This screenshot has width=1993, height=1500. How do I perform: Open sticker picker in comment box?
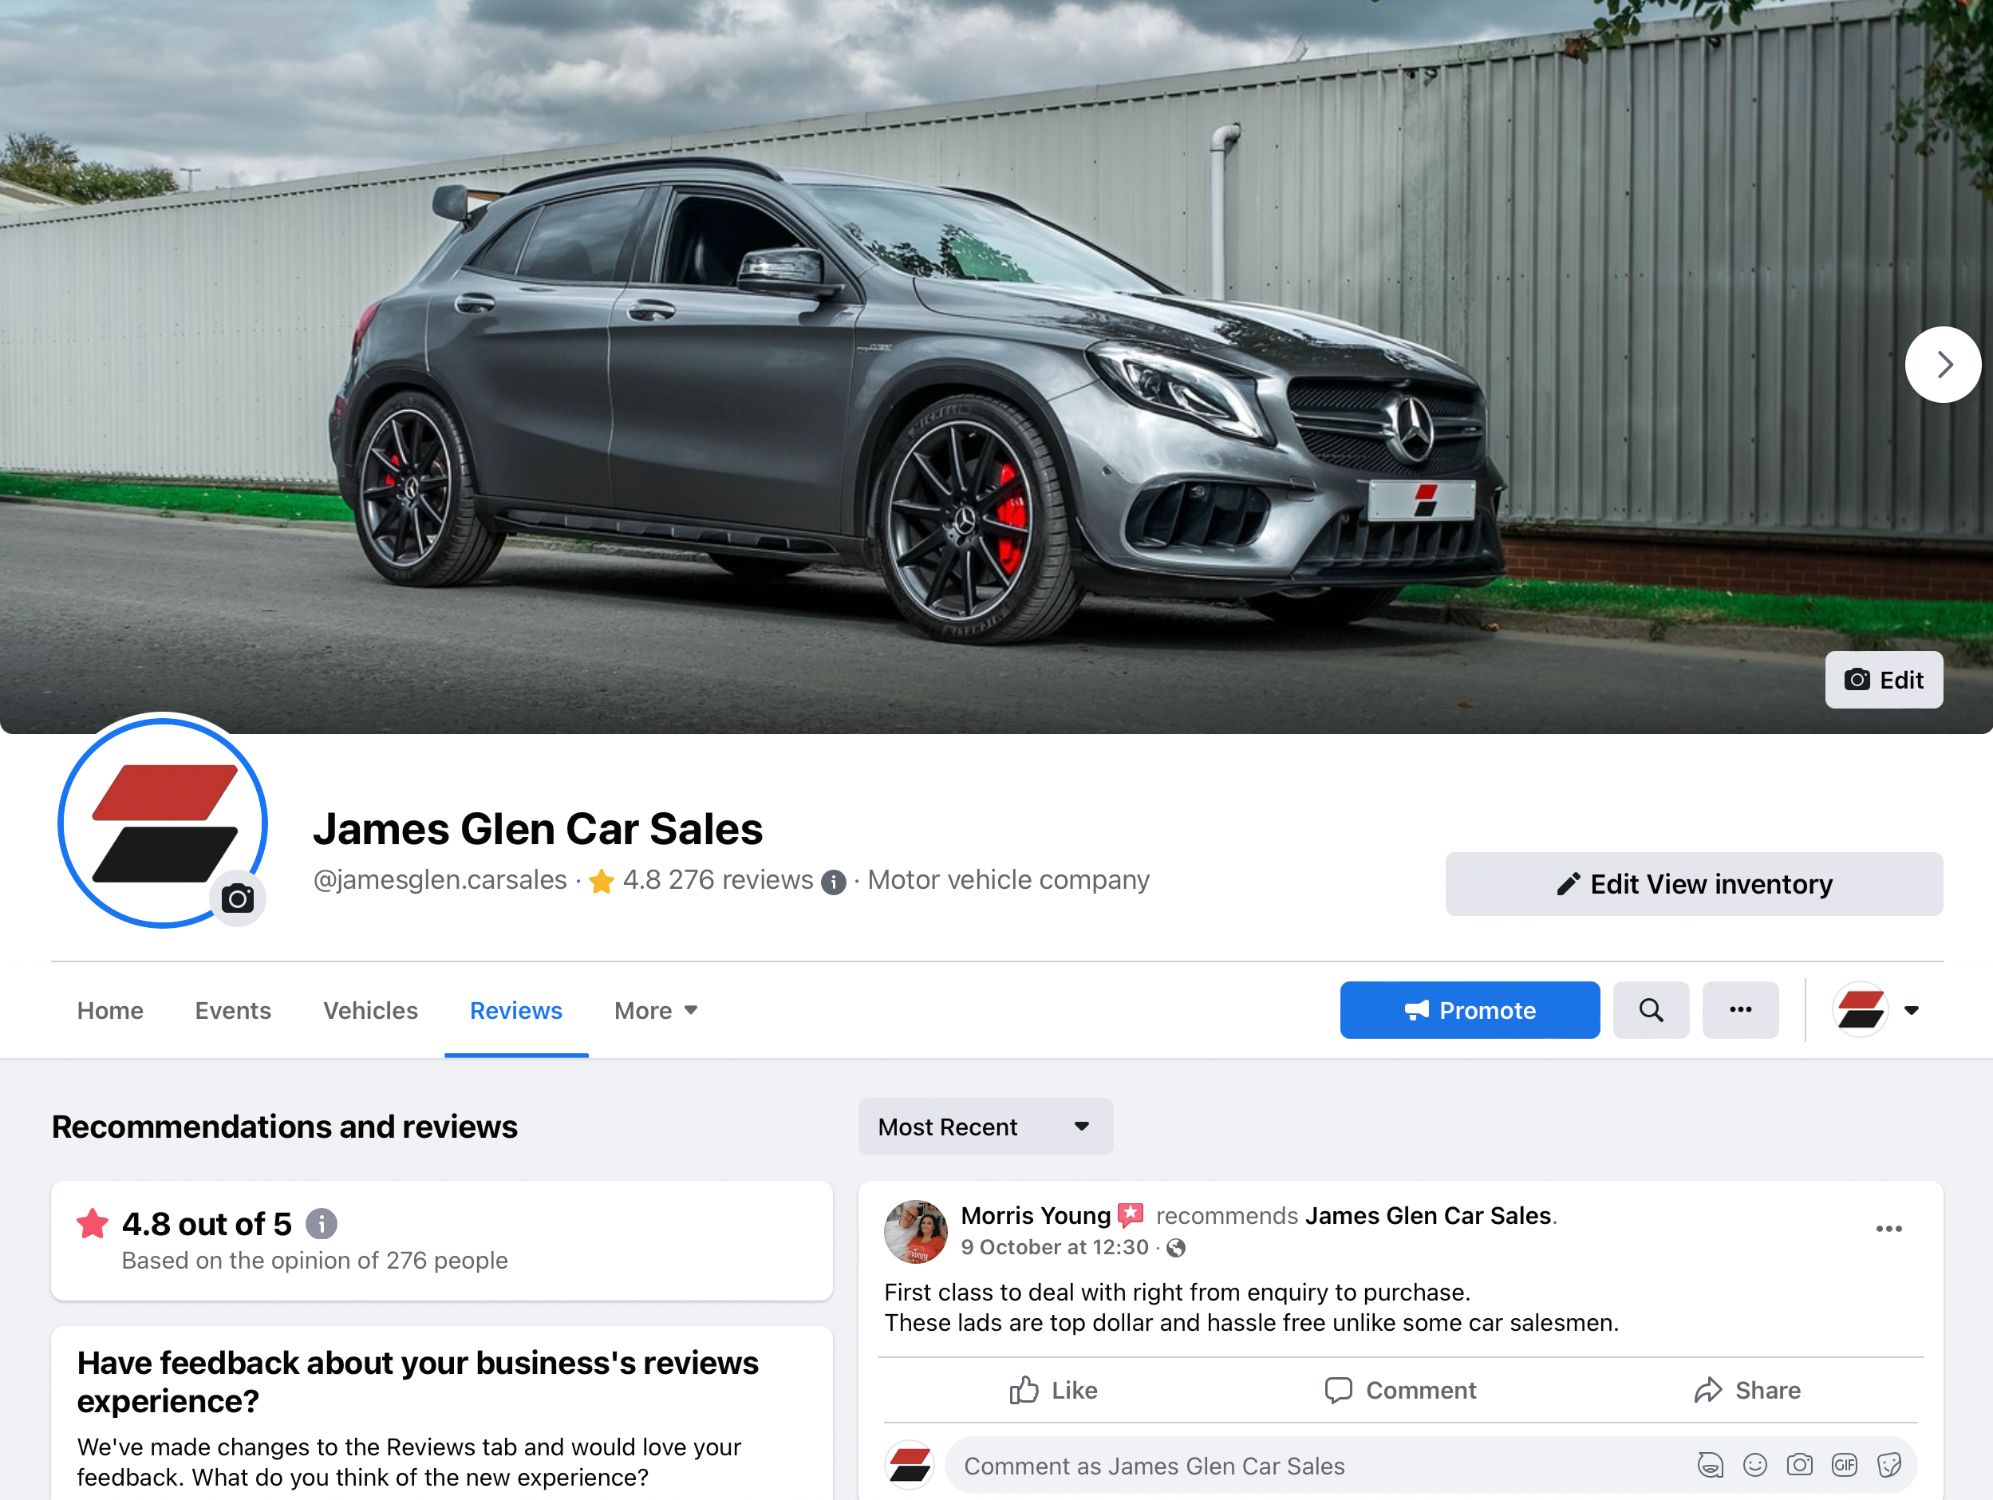tap(1889, 1465)
